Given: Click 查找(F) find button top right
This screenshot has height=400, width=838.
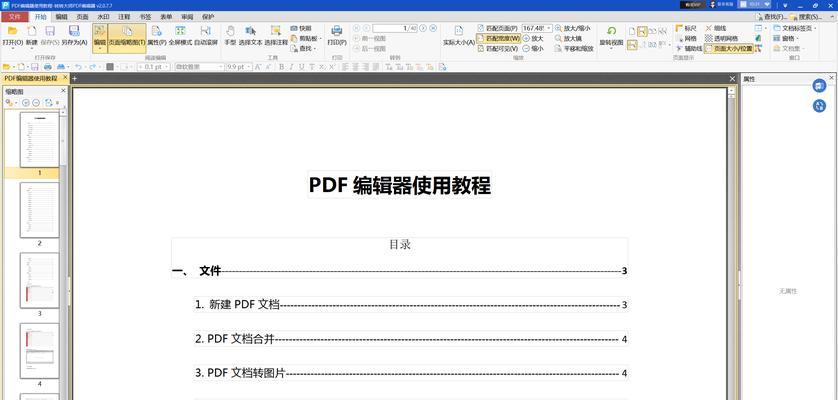Looking at the screenshot, I should 771,17.
